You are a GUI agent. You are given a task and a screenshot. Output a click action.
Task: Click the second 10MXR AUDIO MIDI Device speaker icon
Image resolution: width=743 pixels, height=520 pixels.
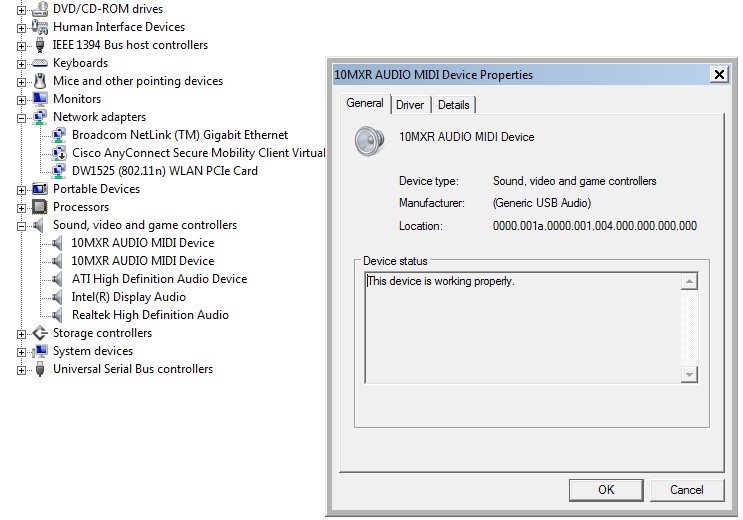point(57,261)
